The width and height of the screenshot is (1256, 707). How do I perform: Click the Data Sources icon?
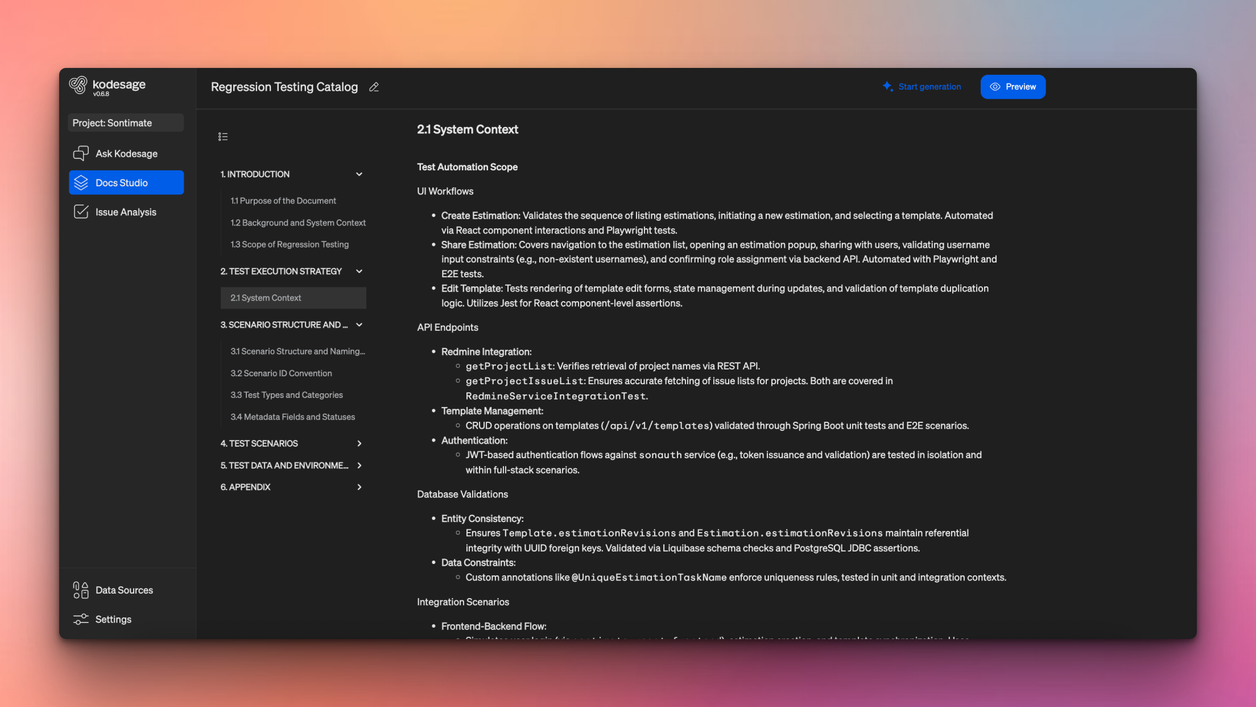coord(81,590)
